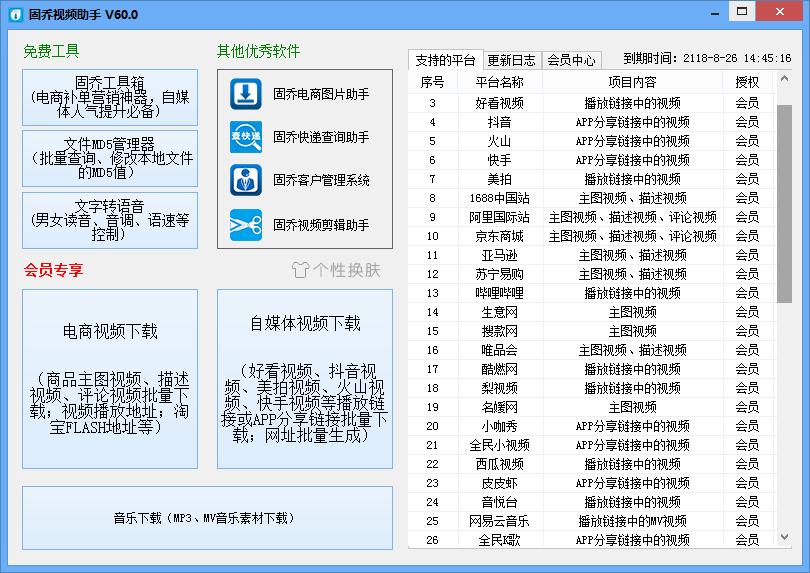Click the 播放链接中的MV视频 cell
The height and width of the screenshot is (573, 810).
pos(632,521)
